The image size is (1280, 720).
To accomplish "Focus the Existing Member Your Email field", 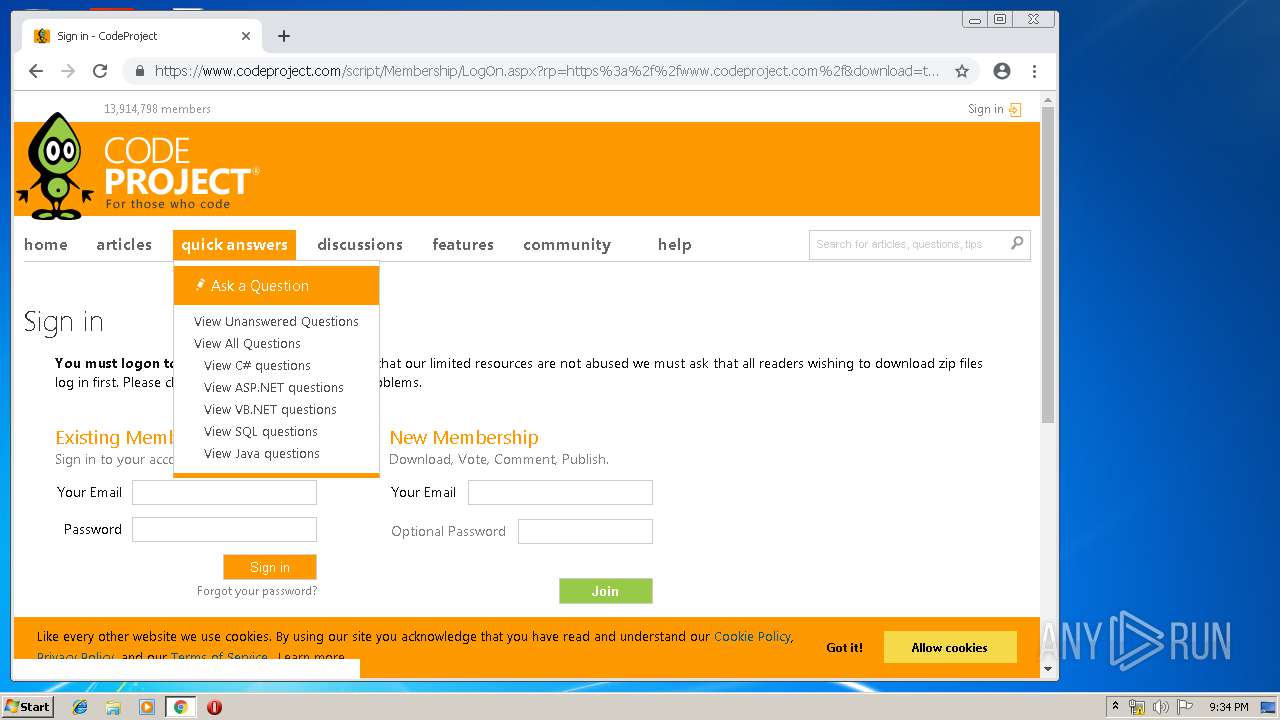I will 225,492.
